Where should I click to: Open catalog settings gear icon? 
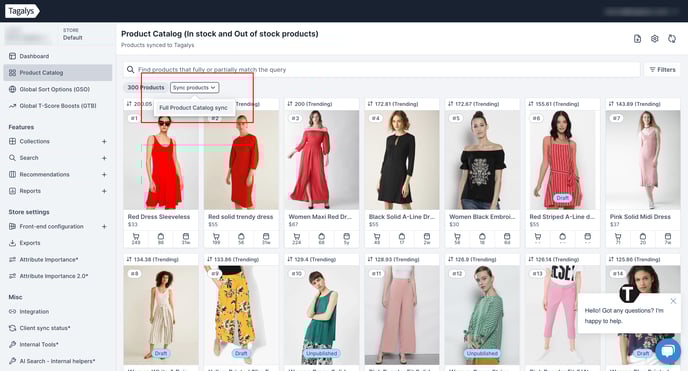coord(655,39)
